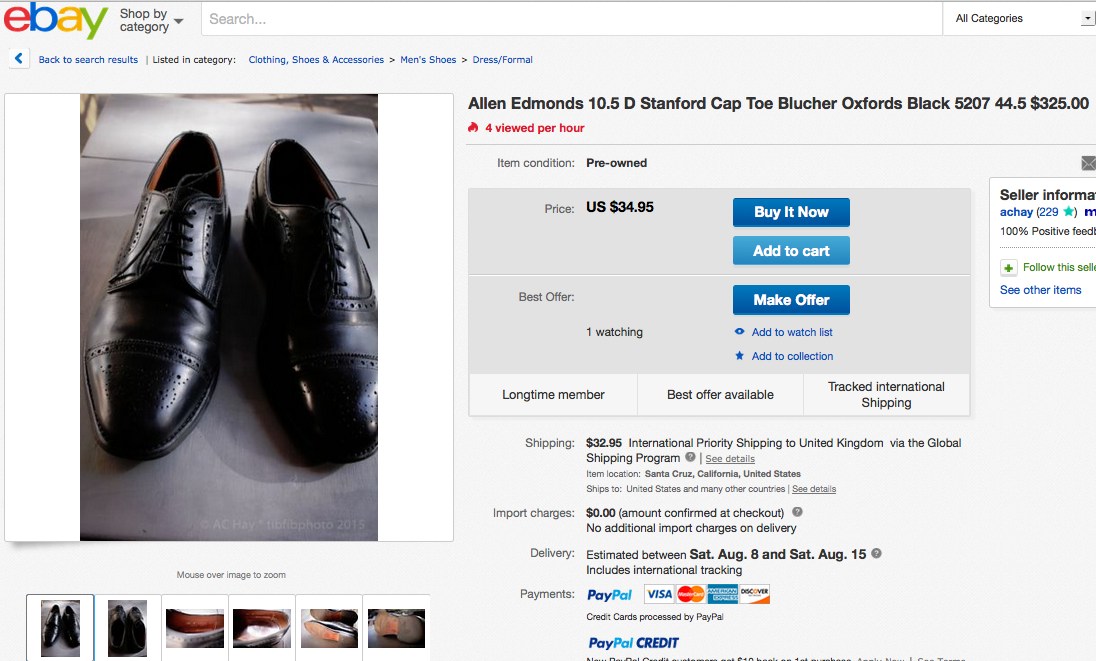
Task: Click See other items from achay
Action: pyautogui.click(x=1040, y=289)
